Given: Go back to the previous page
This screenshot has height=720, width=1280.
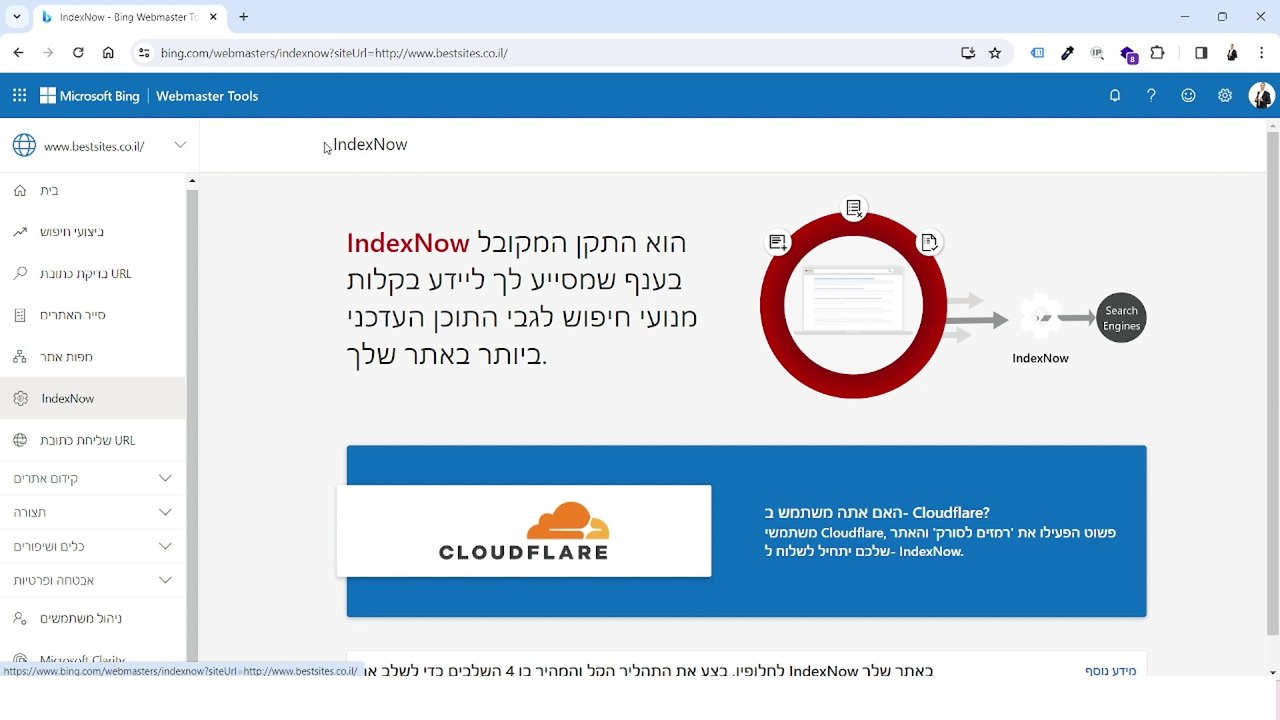Looking at the screenshot, I should 18,53.
